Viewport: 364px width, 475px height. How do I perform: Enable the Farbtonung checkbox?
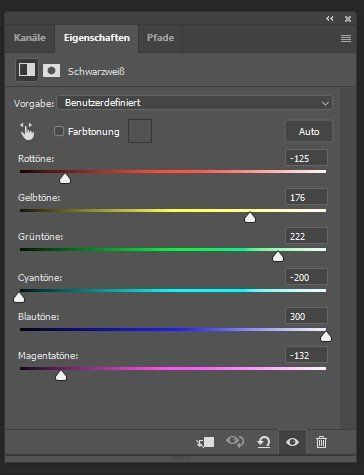tap(59, 131)
